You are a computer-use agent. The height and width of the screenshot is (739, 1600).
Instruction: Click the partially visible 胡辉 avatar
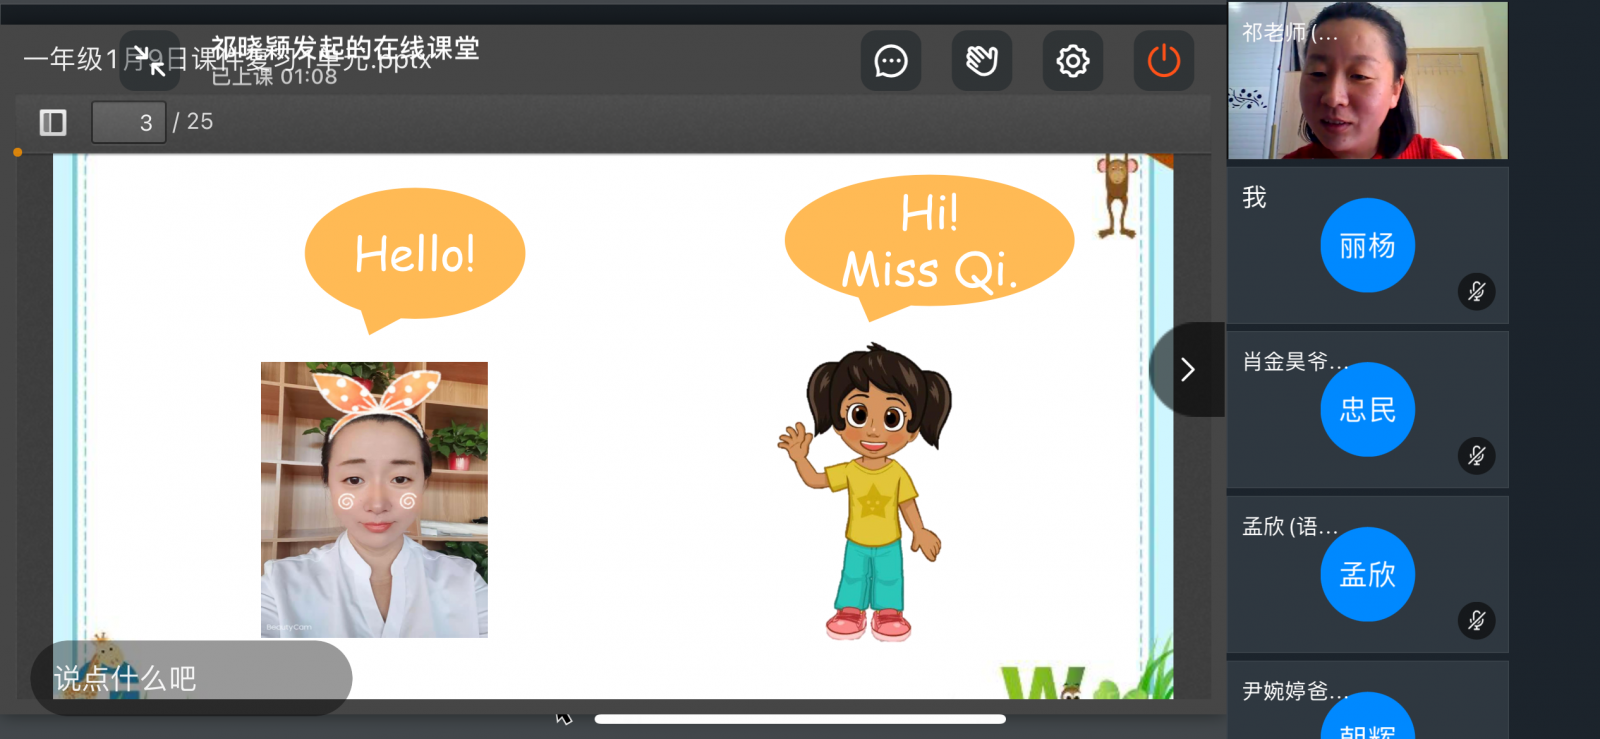(1367, 720)
